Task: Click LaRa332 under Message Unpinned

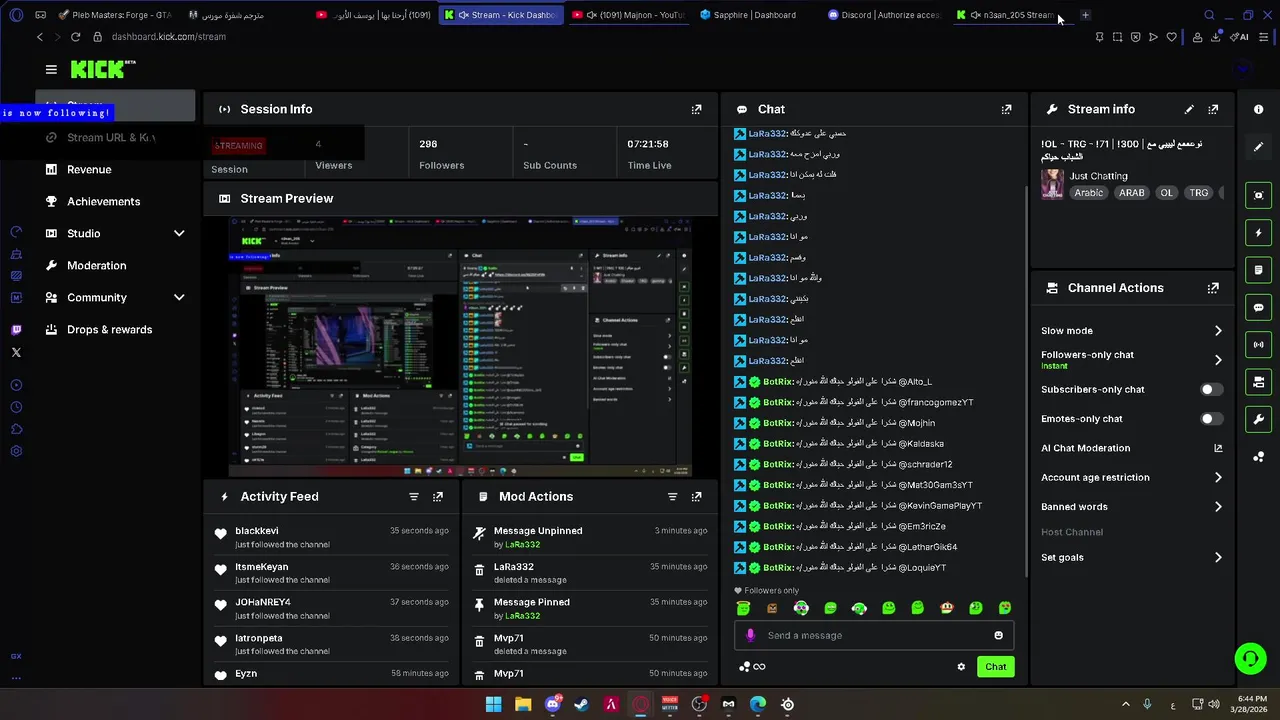Action: point(522,545)
